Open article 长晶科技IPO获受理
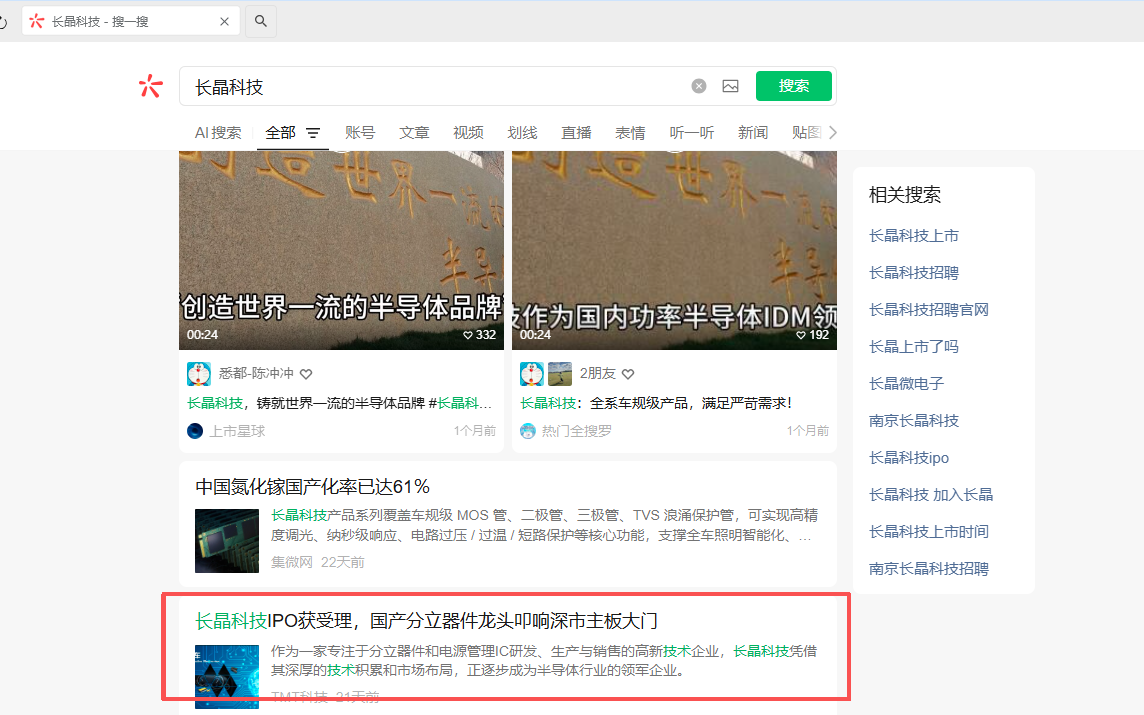This screenshot has width=1144, height=715. tap(426, 621)
